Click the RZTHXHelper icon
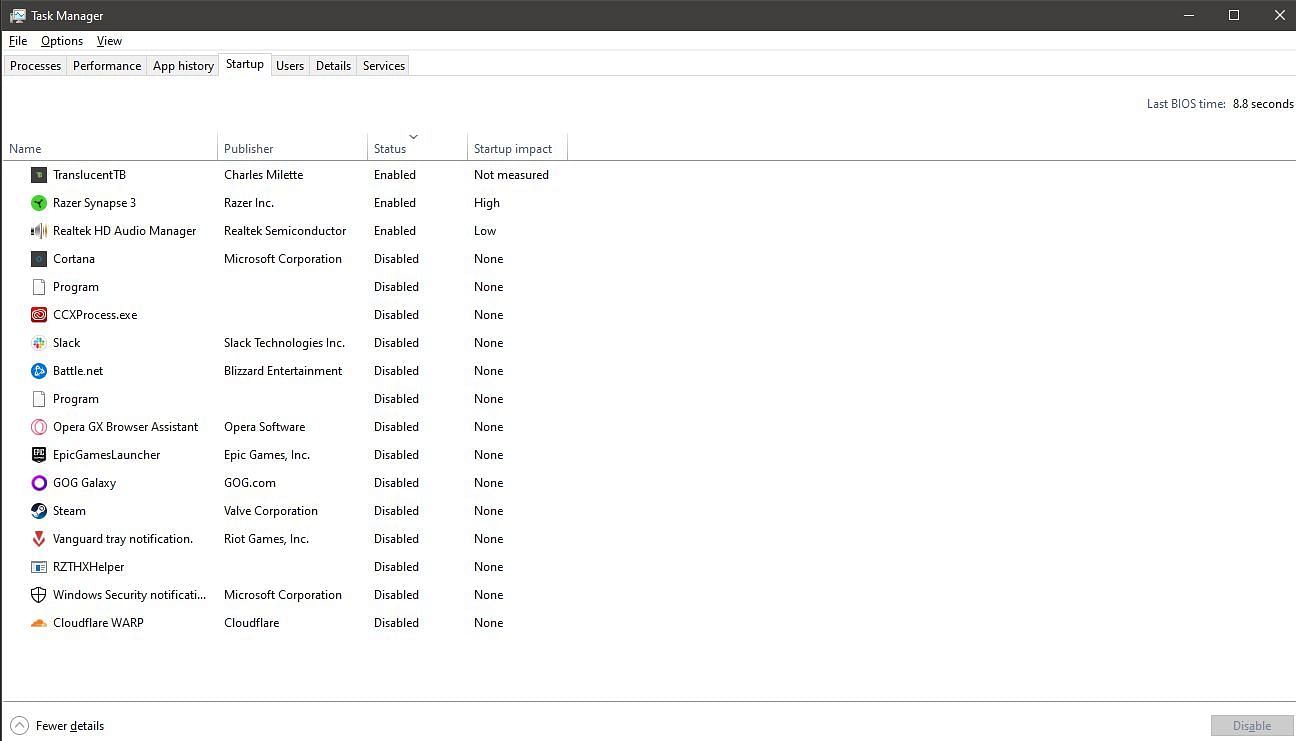 [39, 567]
